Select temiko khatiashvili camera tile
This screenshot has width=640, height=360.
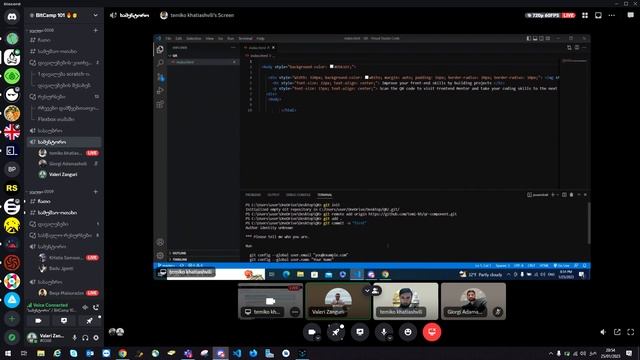point(406,301)
